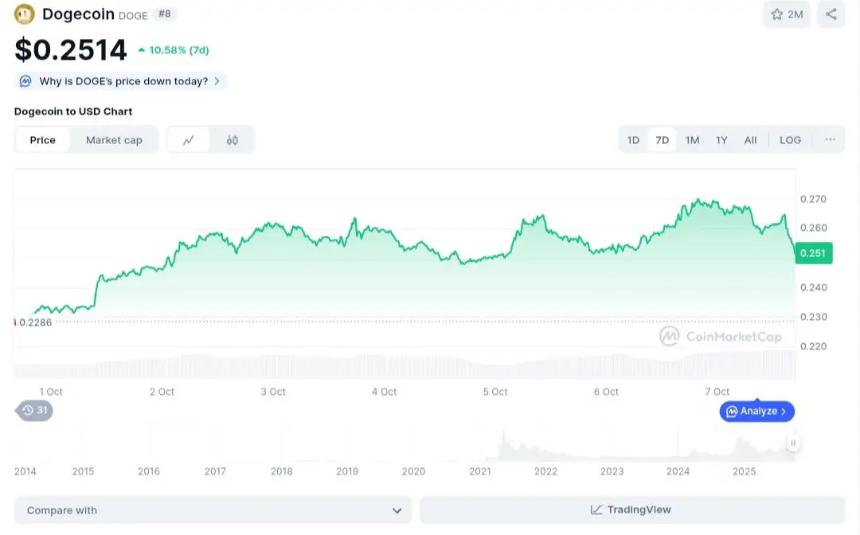Switch to line chart view
Image resolution: width=860 pixels, height=535 pixels.
coord(188,140)
